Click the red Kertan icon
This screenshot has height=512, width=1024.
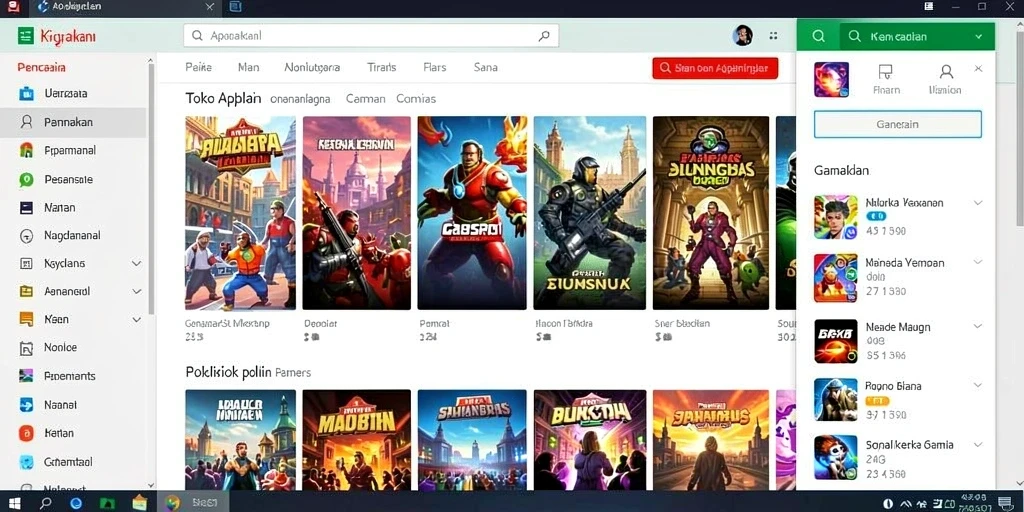tap(26, 433)
